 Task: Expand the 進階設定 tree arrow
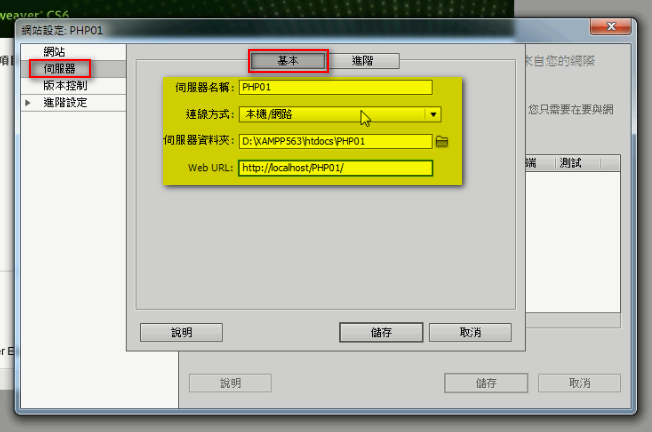pos(27,102)
